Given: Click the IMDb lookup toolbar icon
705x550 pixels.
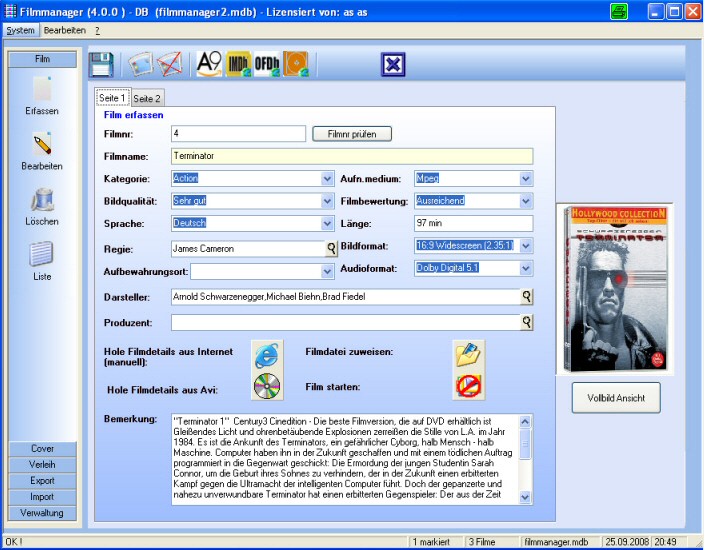Looking at the screenshot, I should (x=238, y=66).
